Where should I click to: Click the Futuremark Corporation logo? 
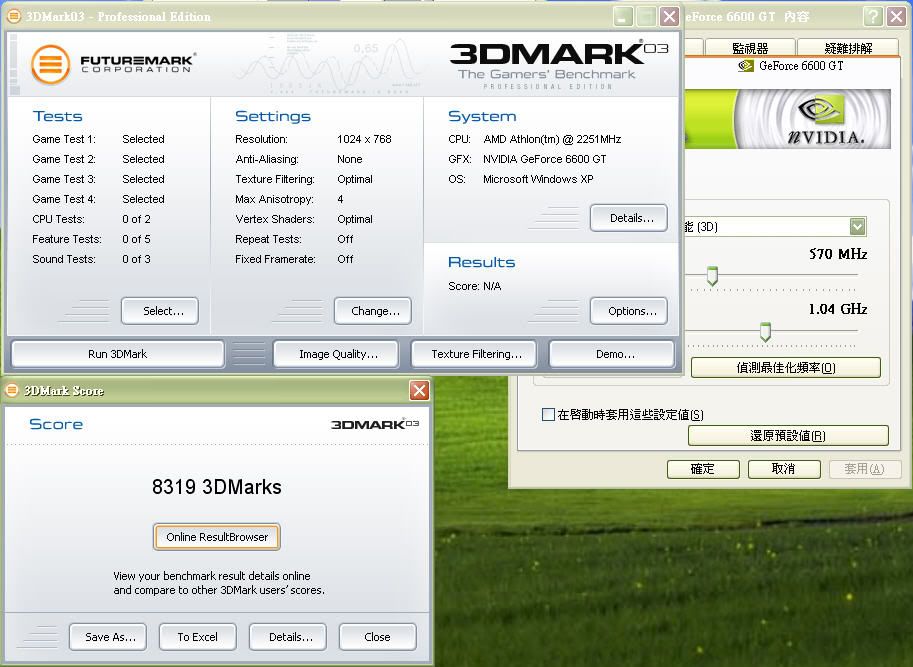113,65
